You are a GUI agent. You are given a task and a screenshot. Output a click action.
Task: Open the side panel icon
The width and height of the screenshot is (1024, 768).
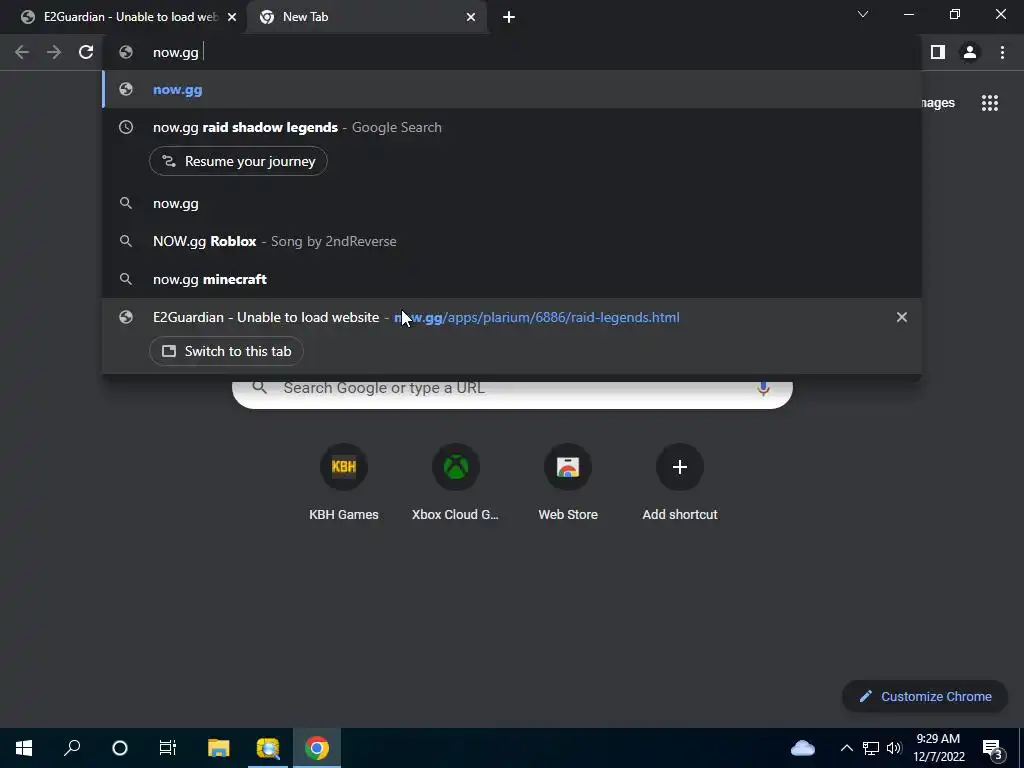point(938,52)
